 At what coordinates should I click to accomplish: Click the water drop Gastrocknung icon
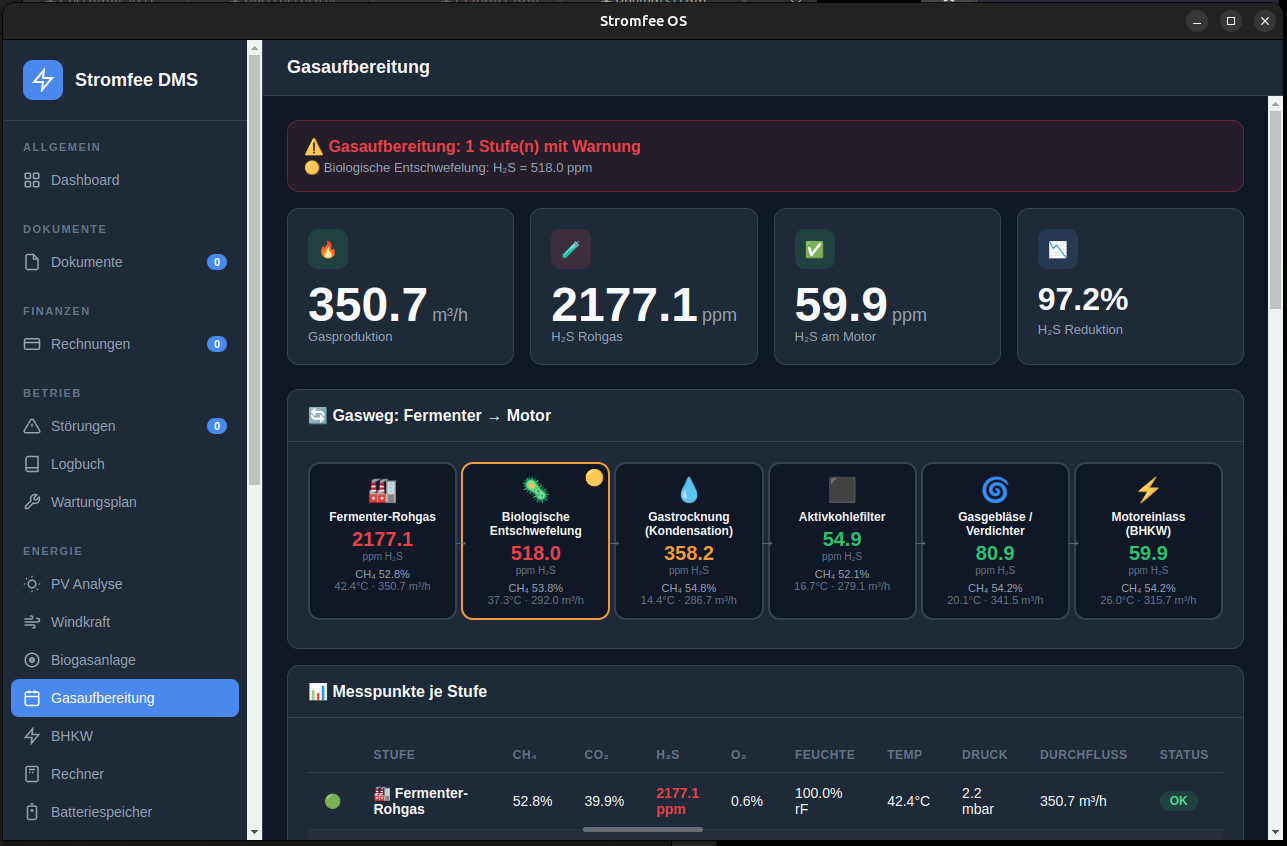coord(689,490)
